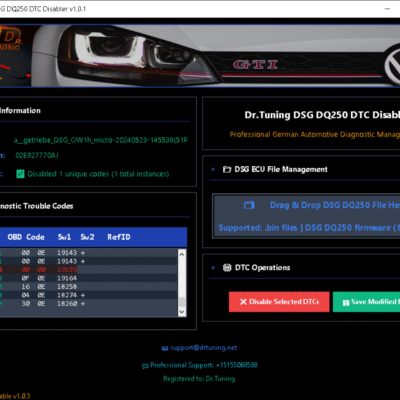Select the DTC row with Sw2 19164

(x=88, y=278)
